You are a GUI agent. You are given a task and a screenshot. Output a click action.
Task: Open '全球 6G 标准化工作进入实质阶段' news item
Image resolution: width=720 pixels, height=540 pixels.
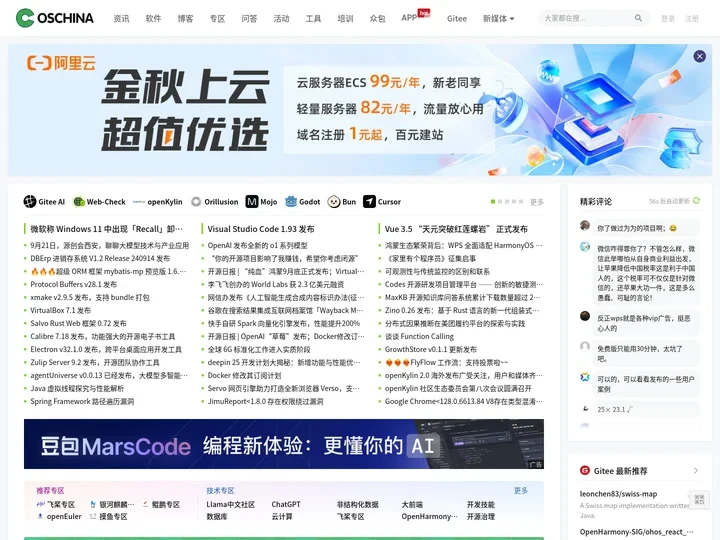[259, 349]
